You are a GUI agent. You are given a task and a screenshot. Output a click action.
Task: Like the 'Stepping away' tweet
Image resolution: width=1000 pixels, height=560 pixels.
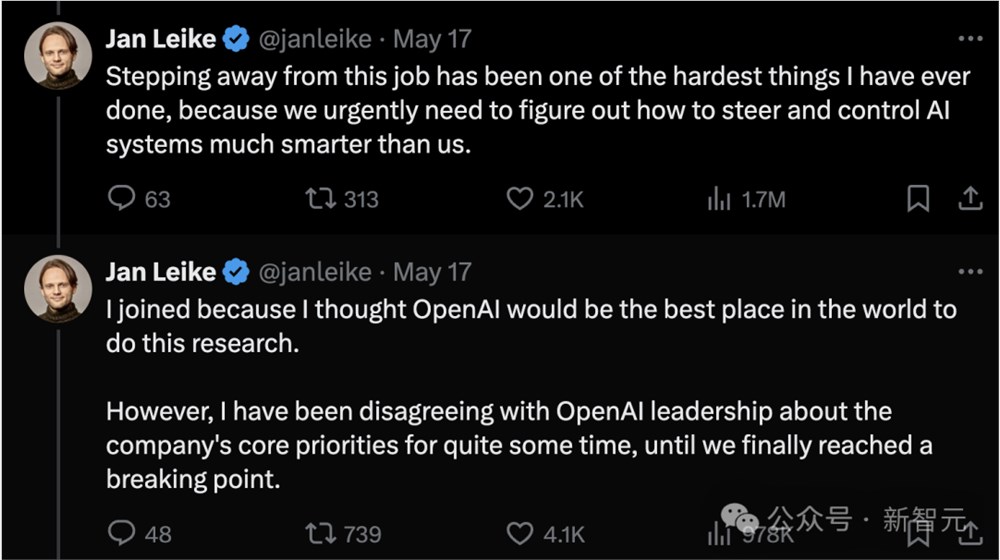click(x=519, y=199)
